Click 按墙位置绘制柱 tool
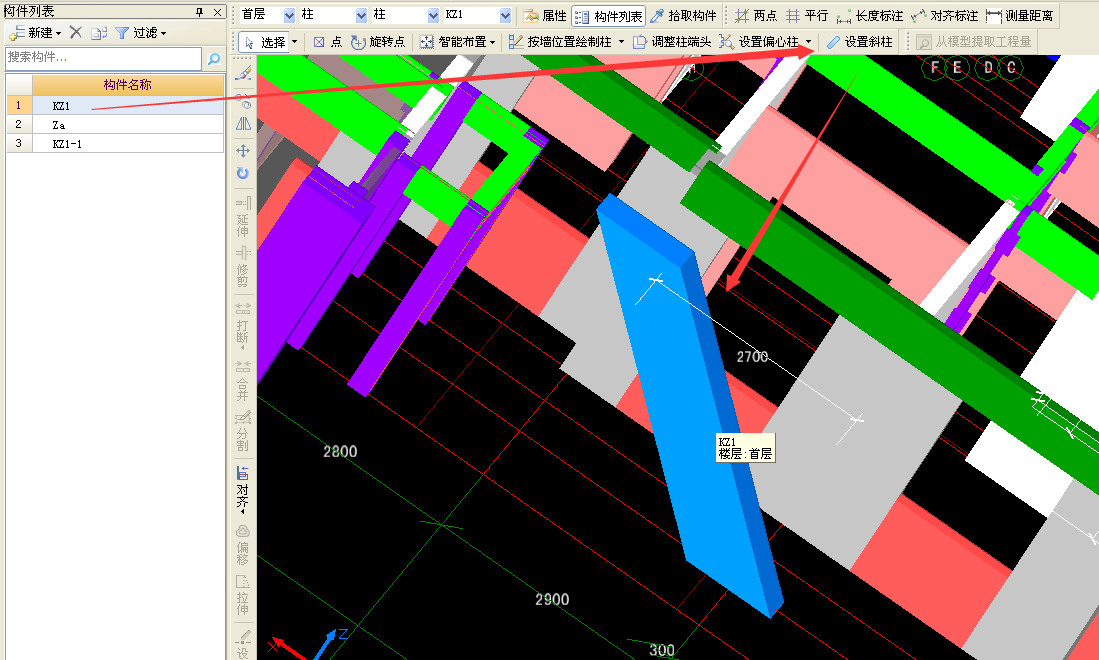 561,42
